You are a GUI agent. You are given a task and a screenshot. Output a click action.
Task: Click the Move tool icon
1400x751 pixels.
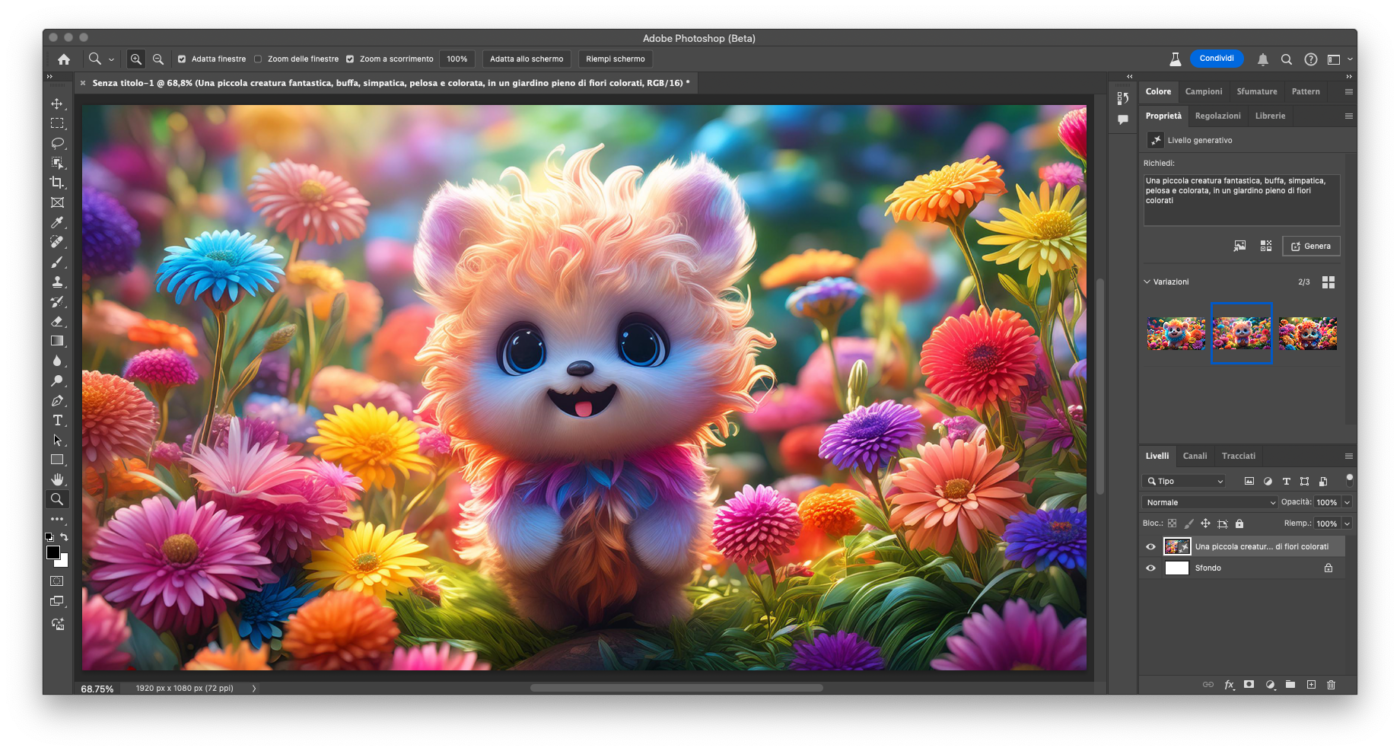(57, 104)
